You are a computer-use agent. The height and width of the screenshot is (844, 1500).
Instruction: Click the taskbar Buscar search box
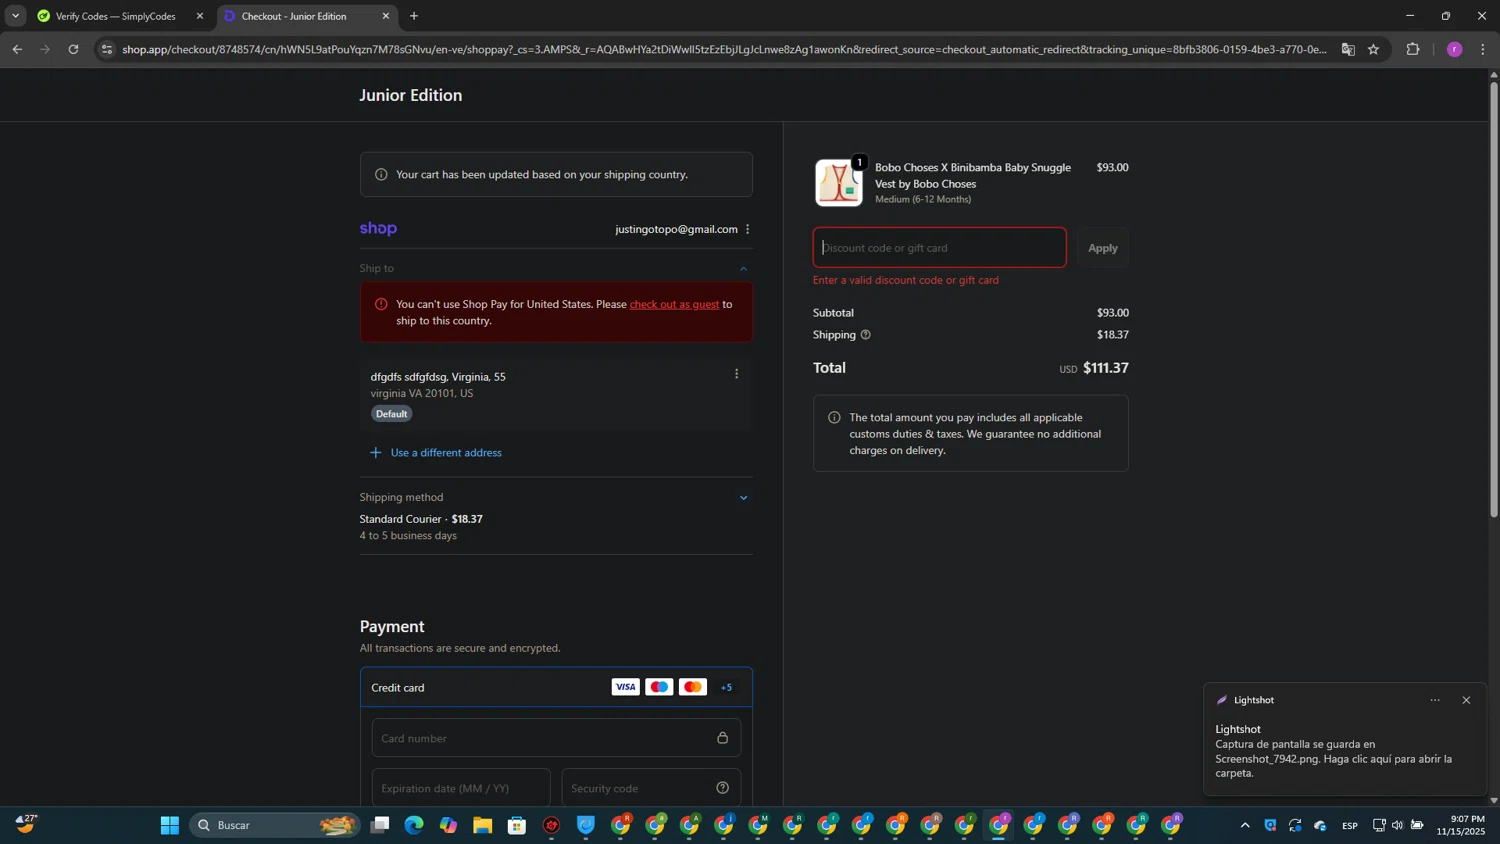[274, 825]
